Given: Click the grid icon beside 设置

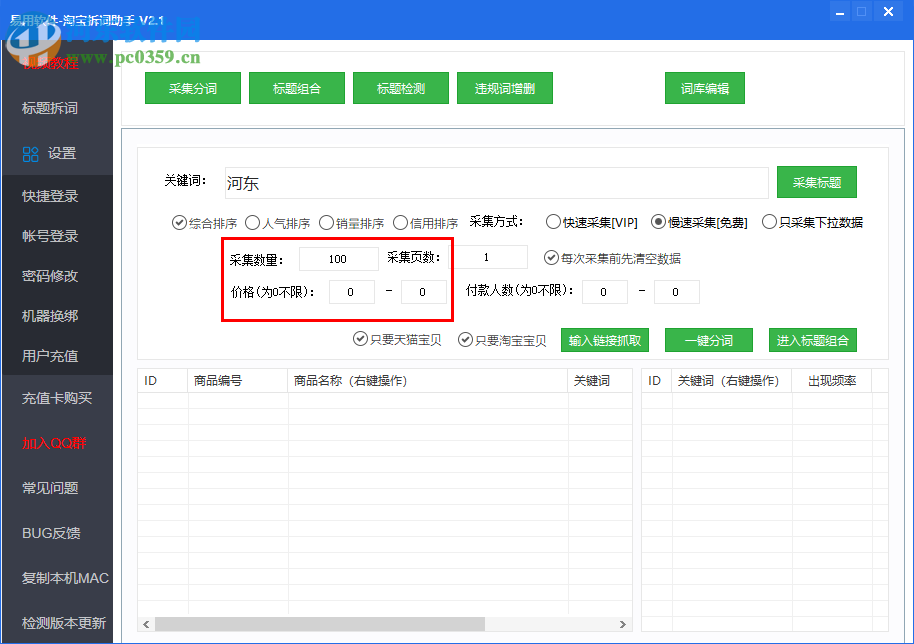Looking at the screenshot, I should pyautogui.click(x=29, y=153).
